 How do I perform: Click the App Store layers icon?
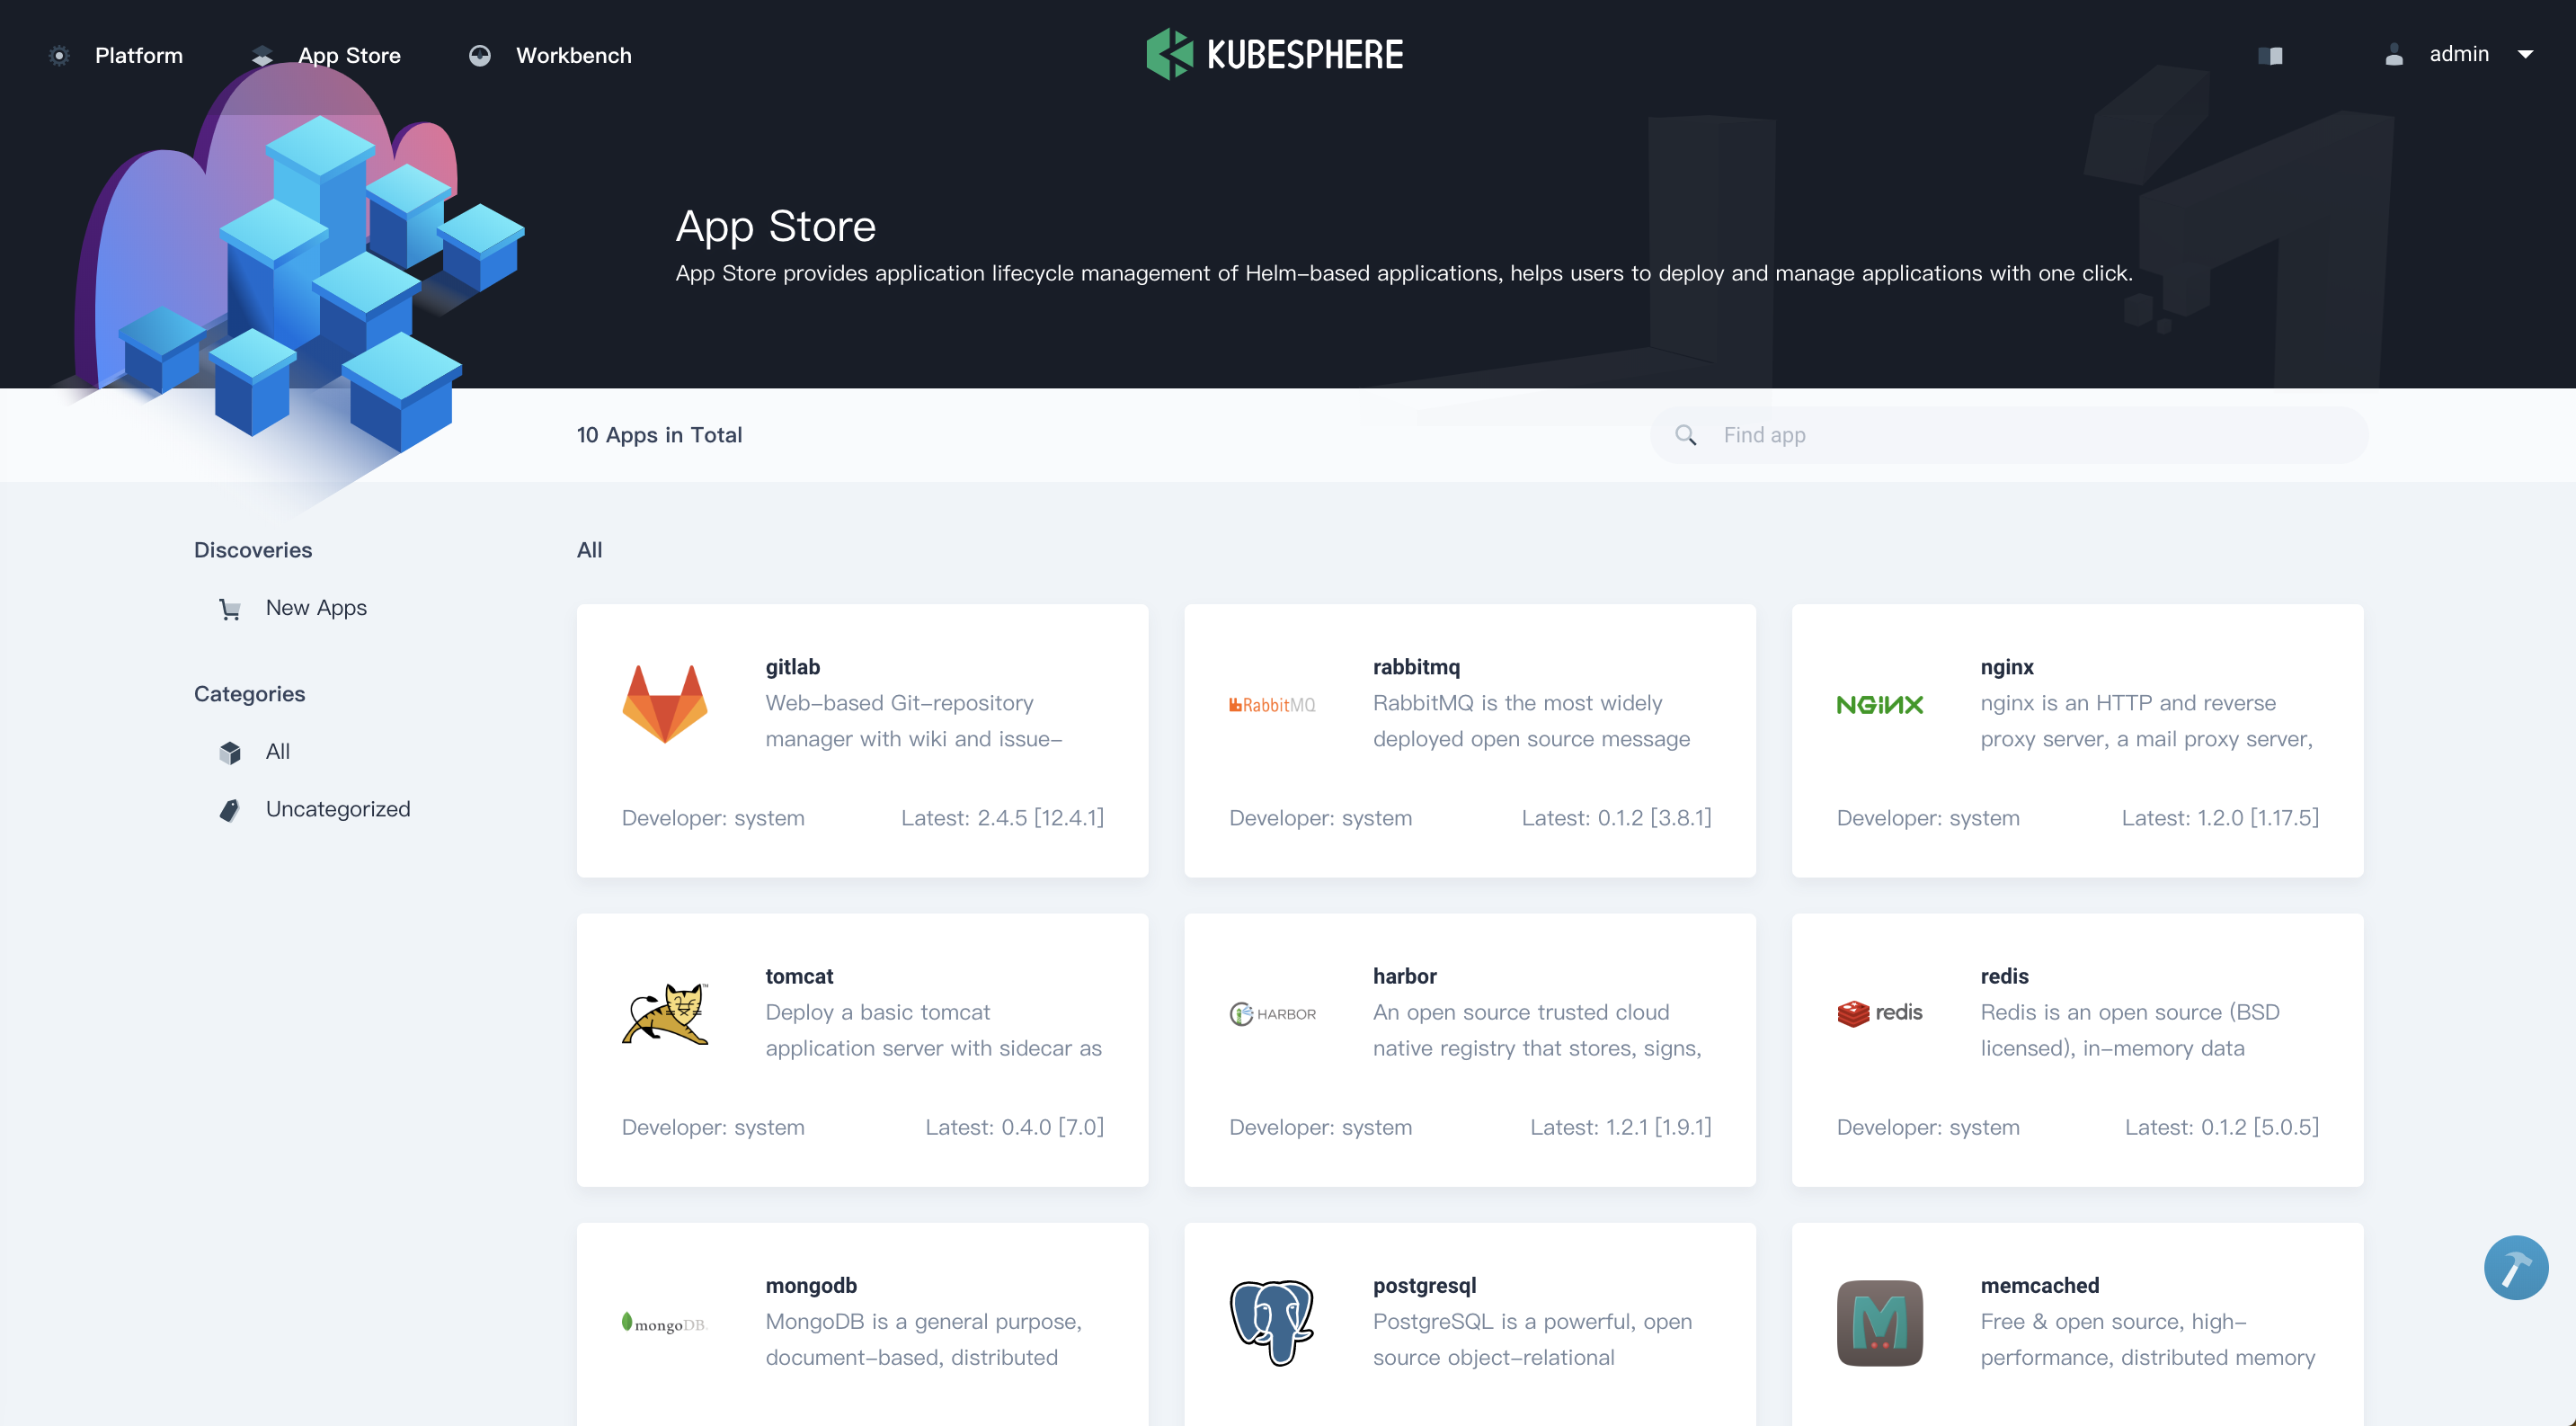click(x=262, y=56)
